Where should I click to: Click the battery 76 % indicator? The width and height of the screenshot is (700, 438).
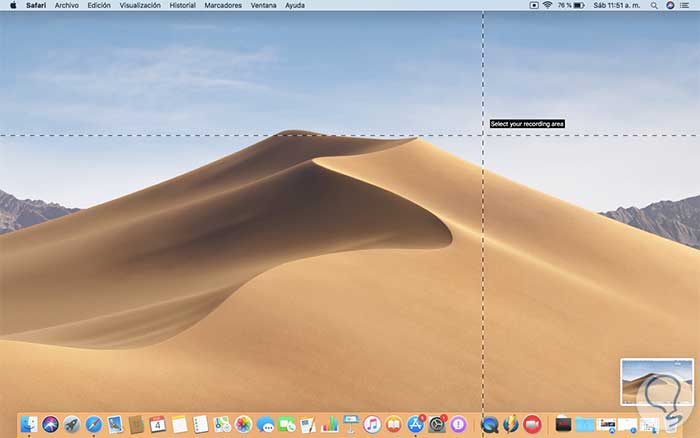click(571, 5)
